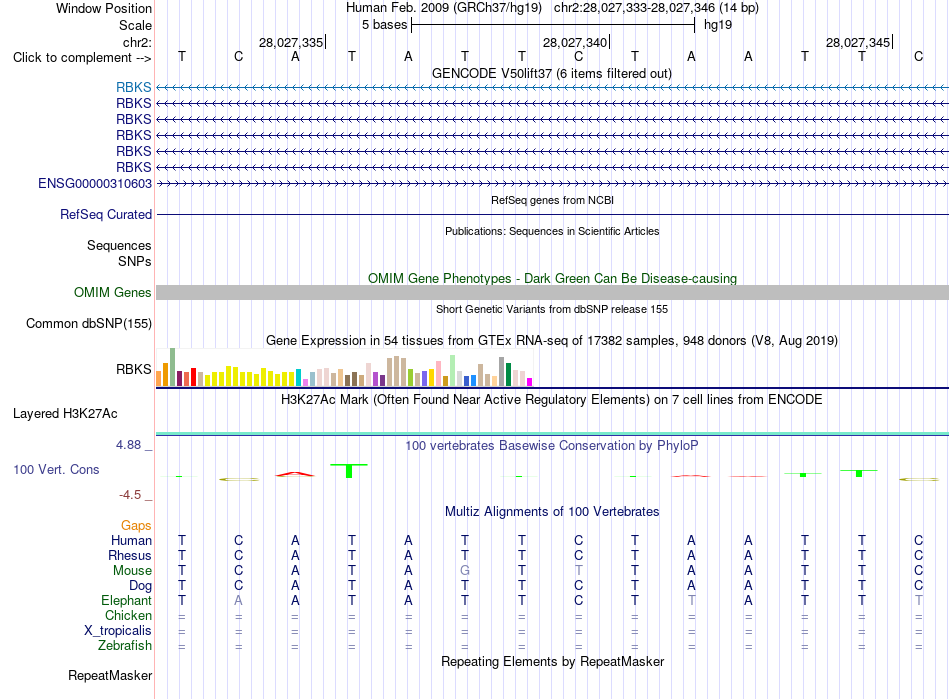The height and width of the screenshot is (699, 950).
Task: Click the H3K27Ac Mark ENCODE track title
Action: pyautogui.click(x=552, y=400)
